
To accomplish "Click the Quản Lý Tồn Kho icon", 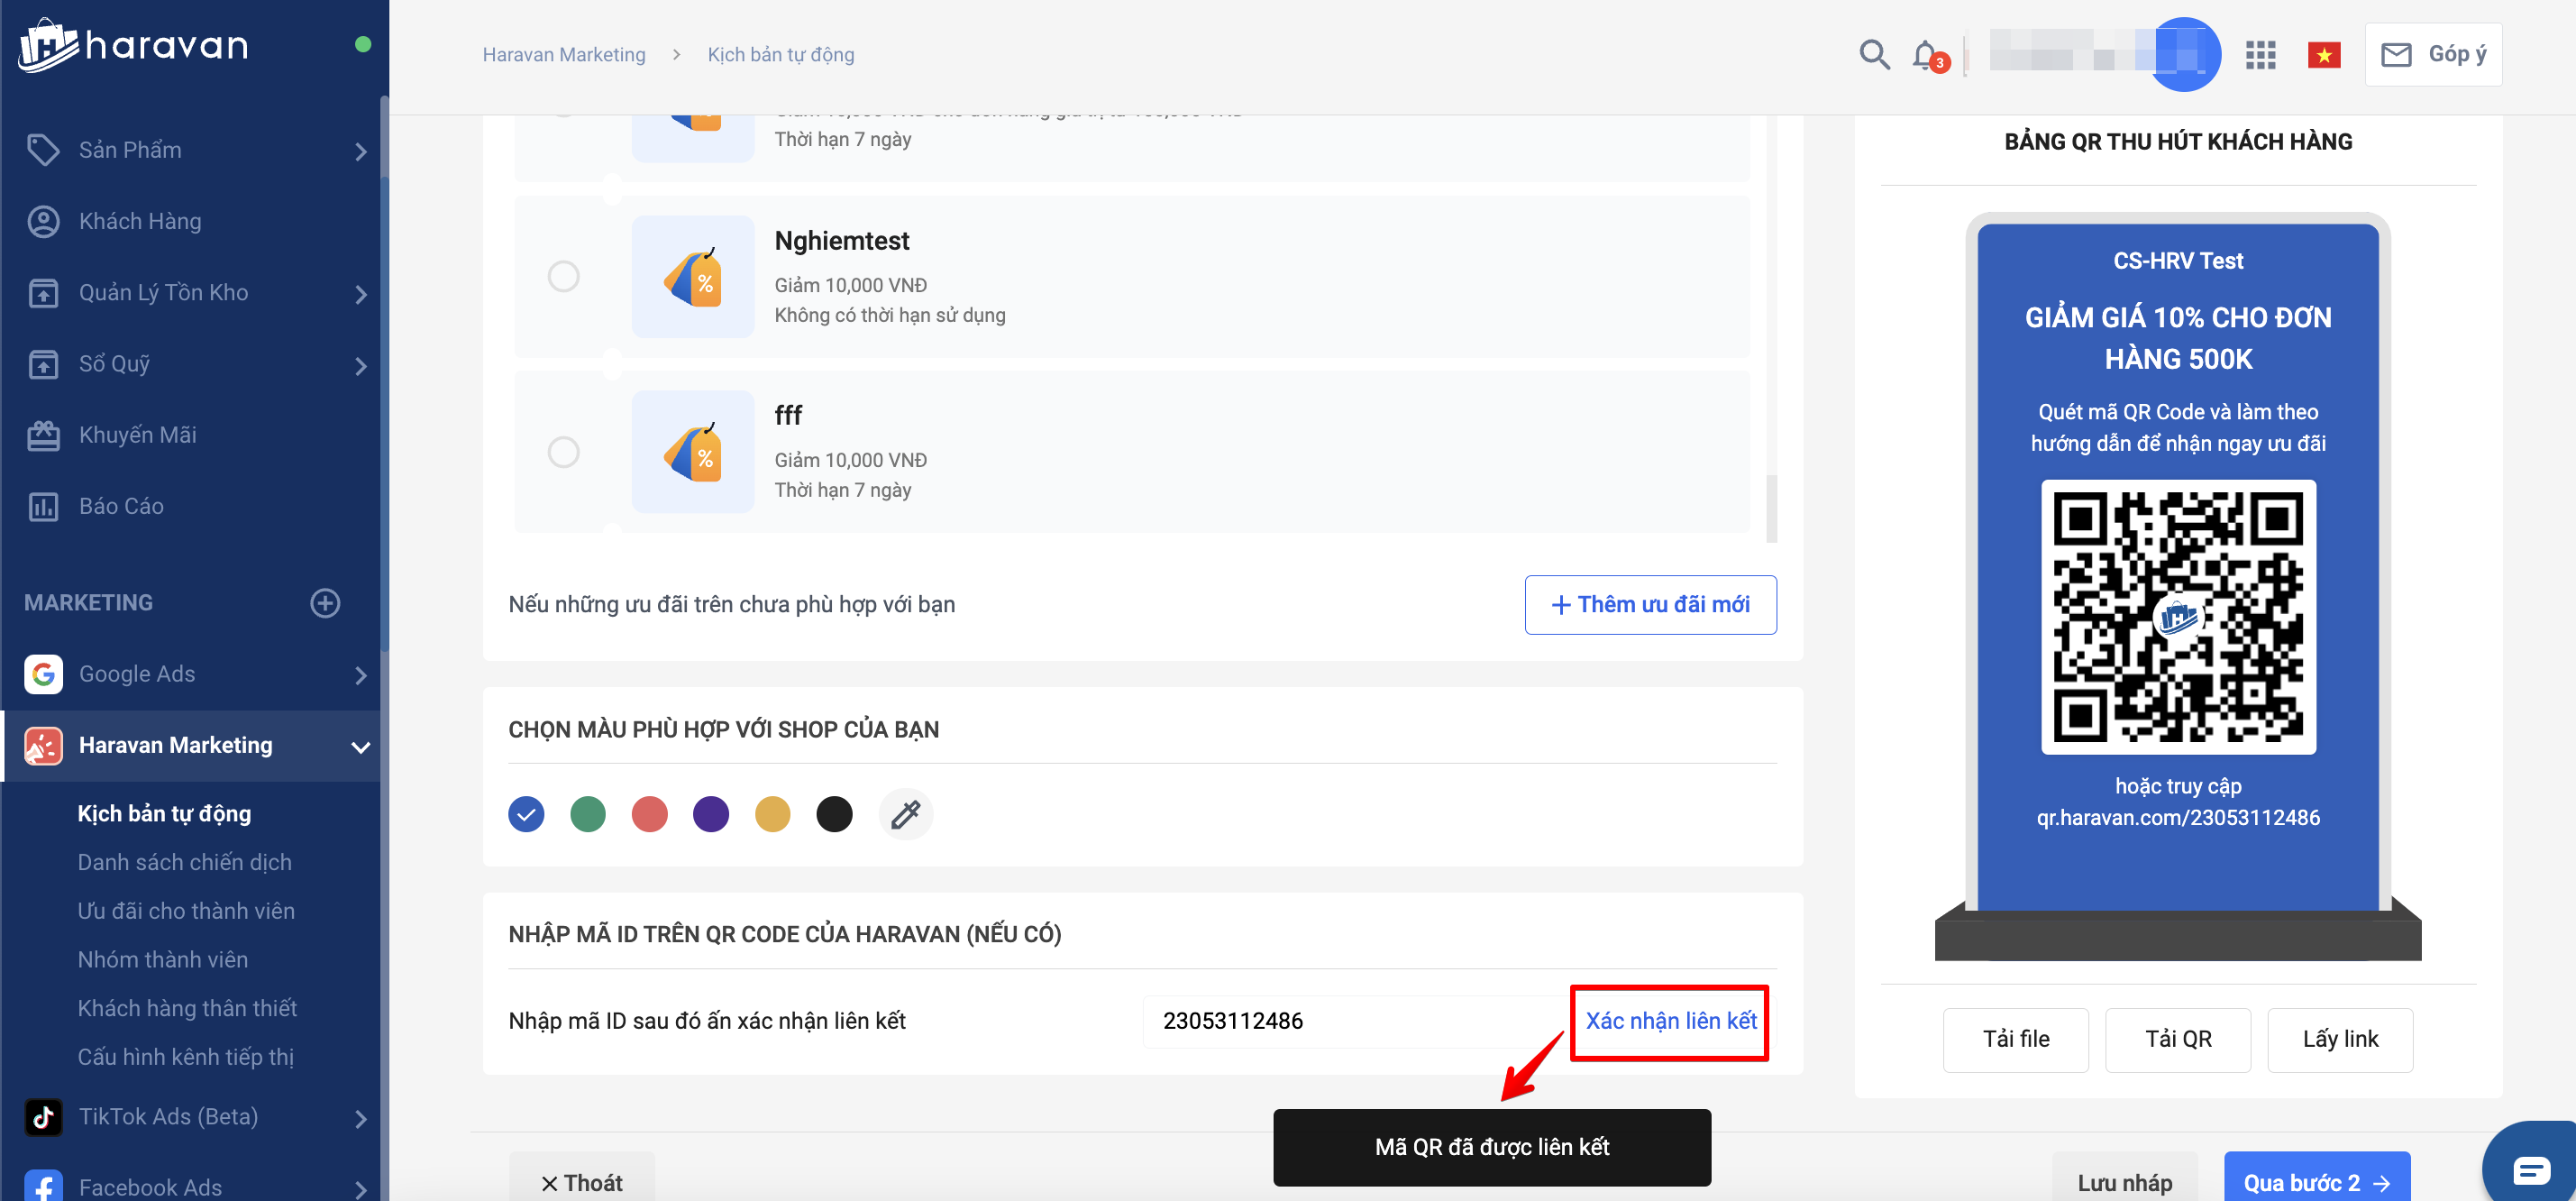I will pos(43,293).
